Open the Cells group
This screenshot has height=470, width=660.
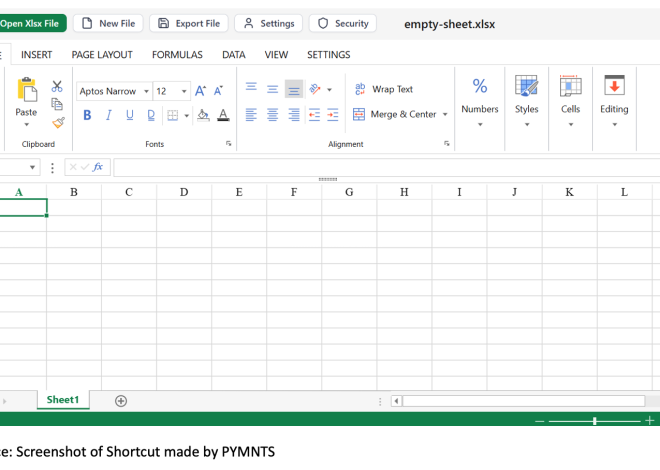pyautogui.click(x=570, y=102)
